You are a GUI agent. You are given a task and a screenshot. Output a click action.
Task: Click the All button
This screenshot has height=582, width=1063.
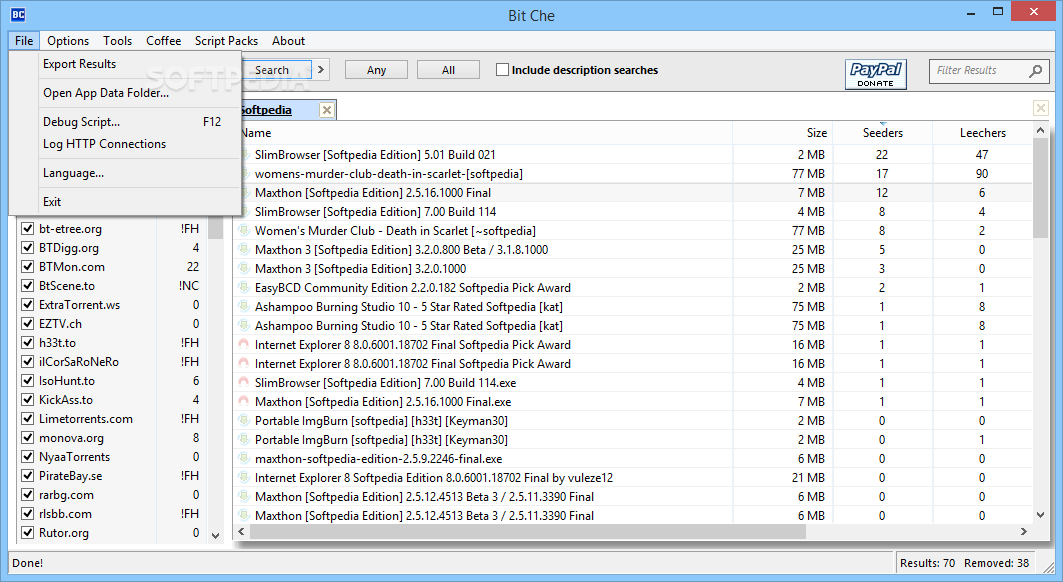[448, 70]
